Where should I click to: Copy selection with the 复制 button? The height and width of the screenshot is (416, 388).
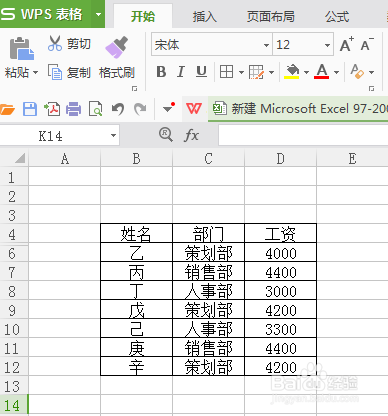click(69, 72)
